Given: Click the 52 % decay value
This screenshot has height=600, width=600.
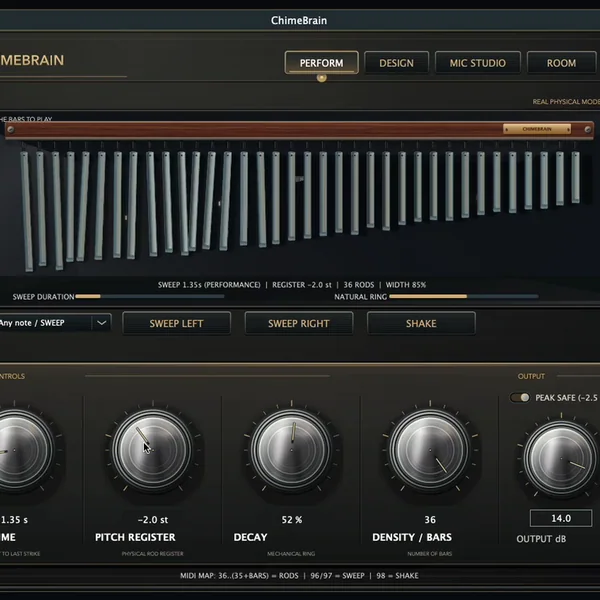Looking at the screenshot, I should (292, 520).
